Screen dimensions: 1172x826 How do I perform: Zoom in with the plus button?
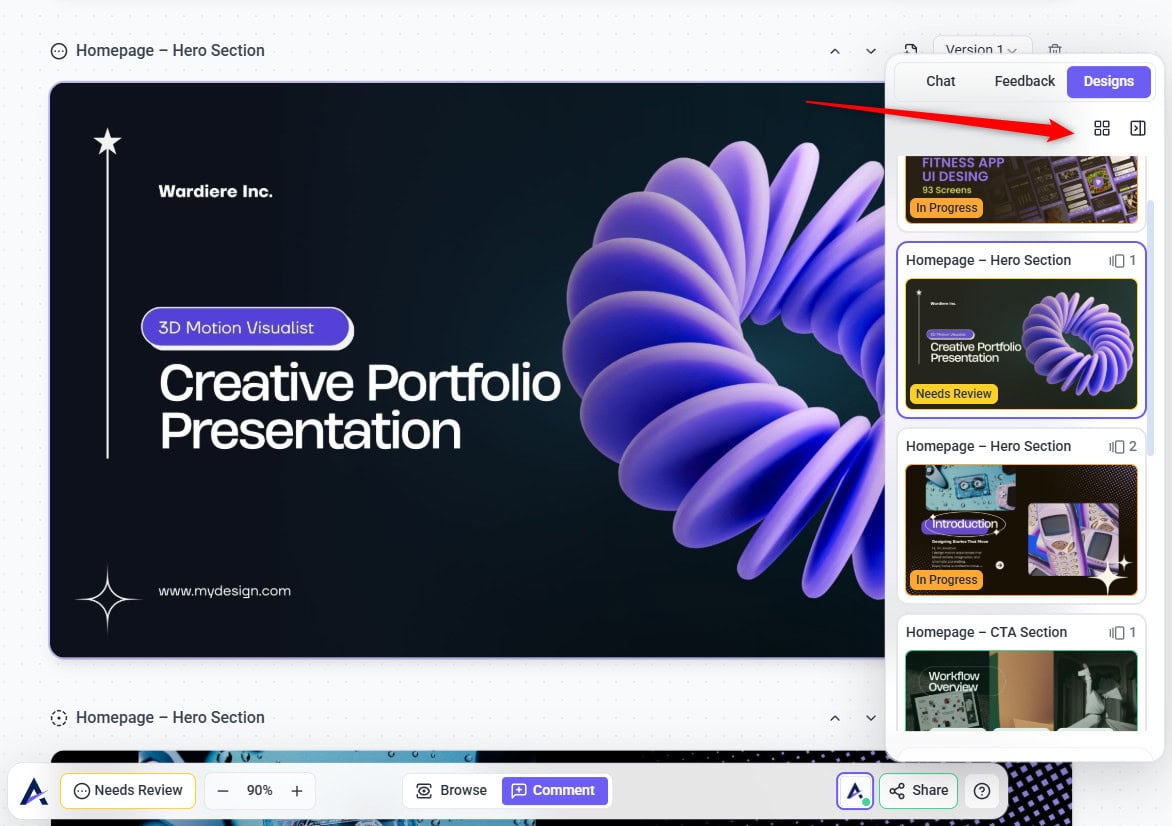click(x=297, y=790)
